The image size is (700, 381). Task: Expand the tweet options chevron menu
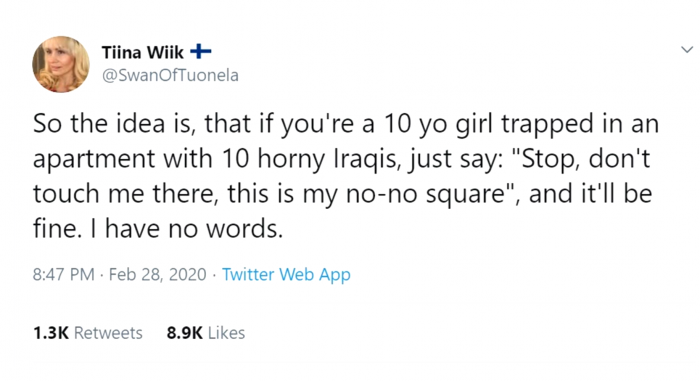tap(687, 49)
